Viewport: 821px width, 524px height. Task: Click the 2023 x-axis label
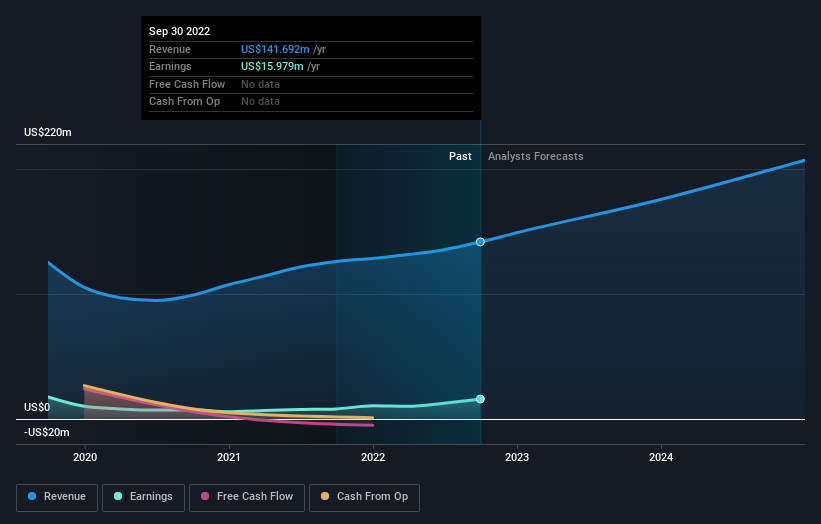tap(517, 457)
